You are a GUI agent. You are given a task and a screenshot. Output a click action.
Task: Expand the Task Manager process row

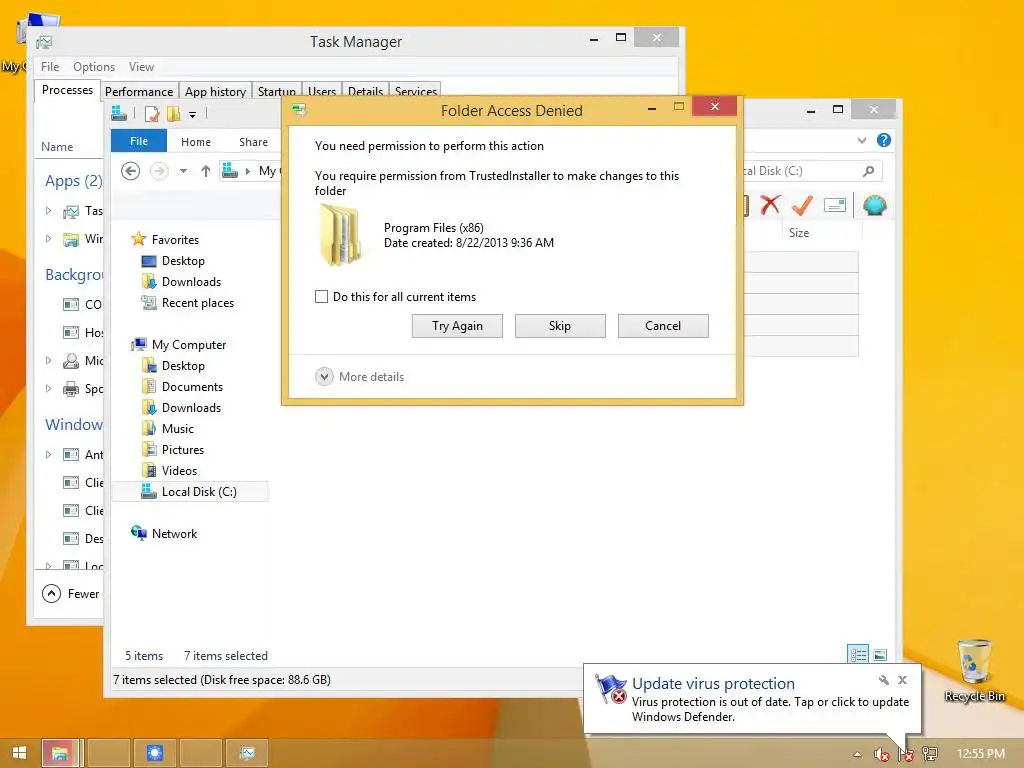tap(48, 210)
